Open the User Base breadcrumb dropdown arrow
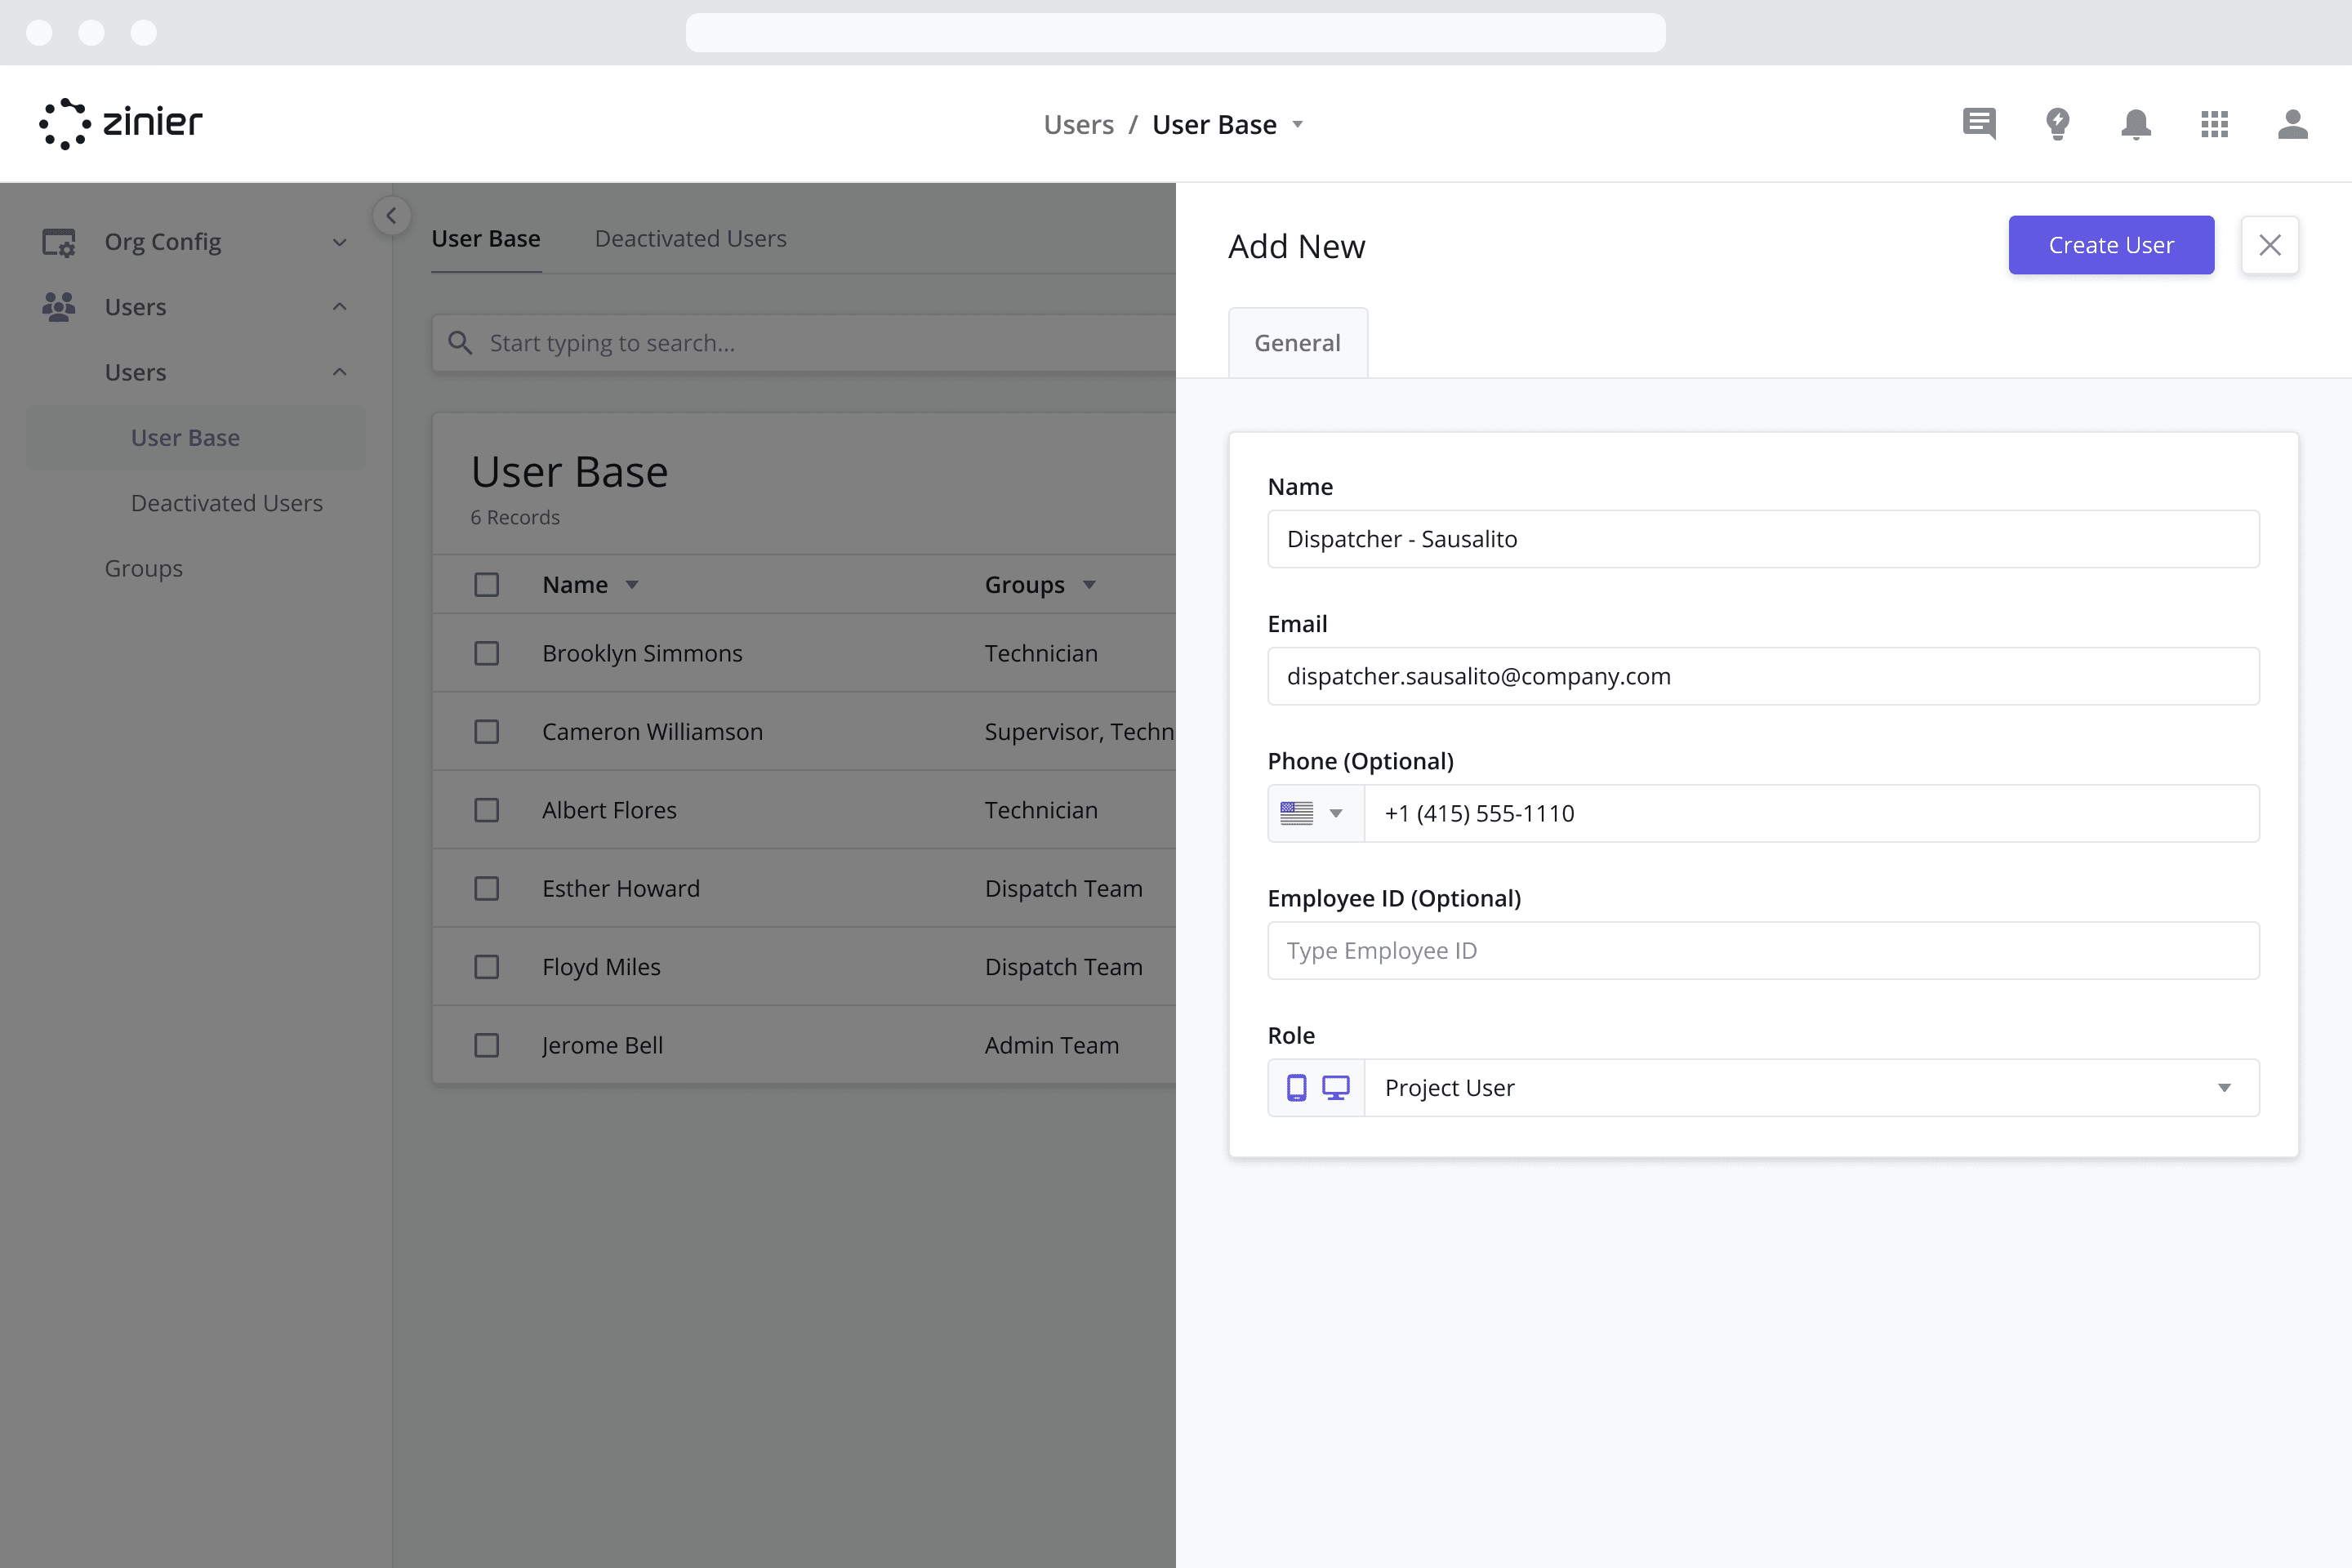Viewport: 2352px width, 1568px height. (x=1298, y=125)
